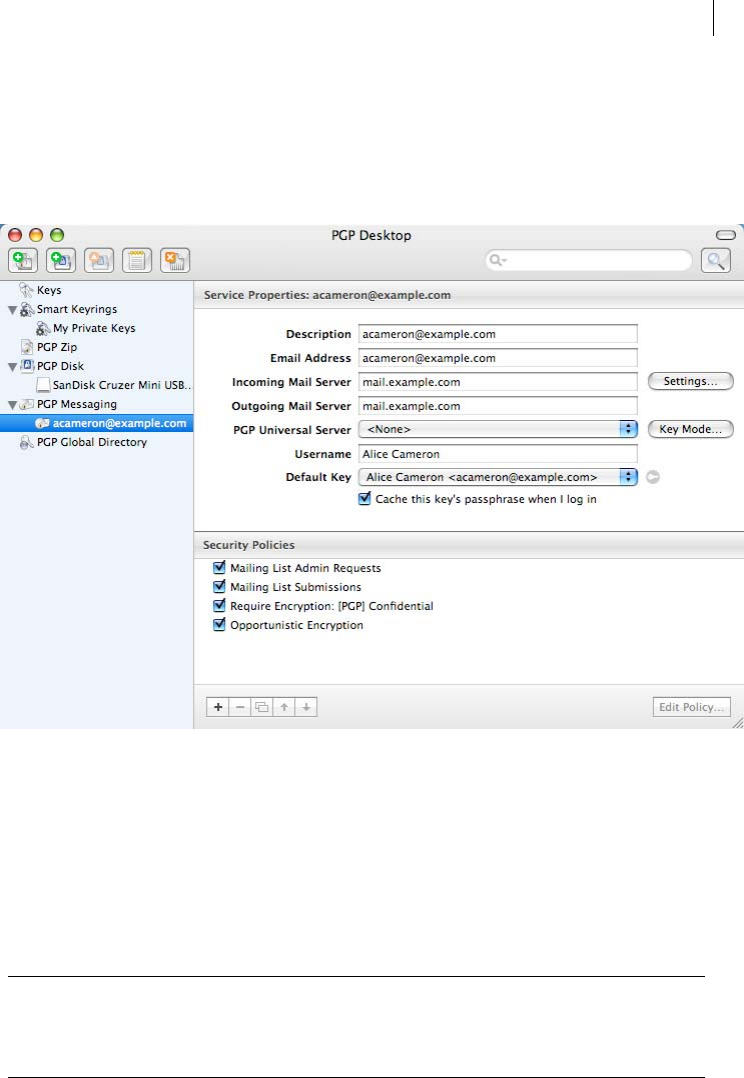Click the Edit Policy... button
Viewport: 744px width, 1078px height.
point(691,707)
